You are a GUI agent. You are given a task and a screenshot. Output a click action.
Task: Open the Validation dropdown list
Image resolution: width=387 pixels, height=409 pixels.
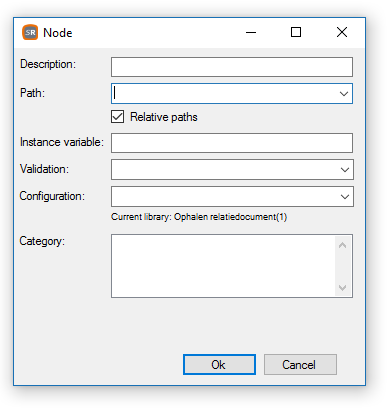345,170
